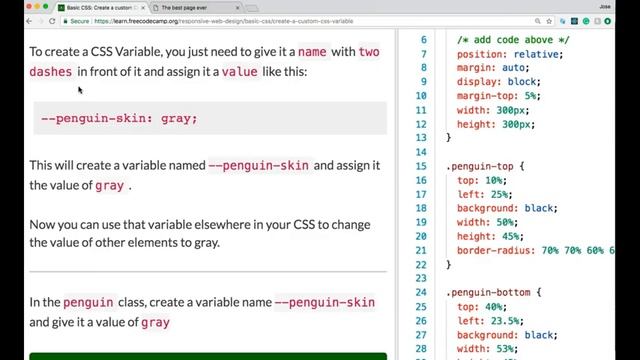This screenshot has height=360, width=640.
Task: Click the top: 40%; line
Action: 482,307
